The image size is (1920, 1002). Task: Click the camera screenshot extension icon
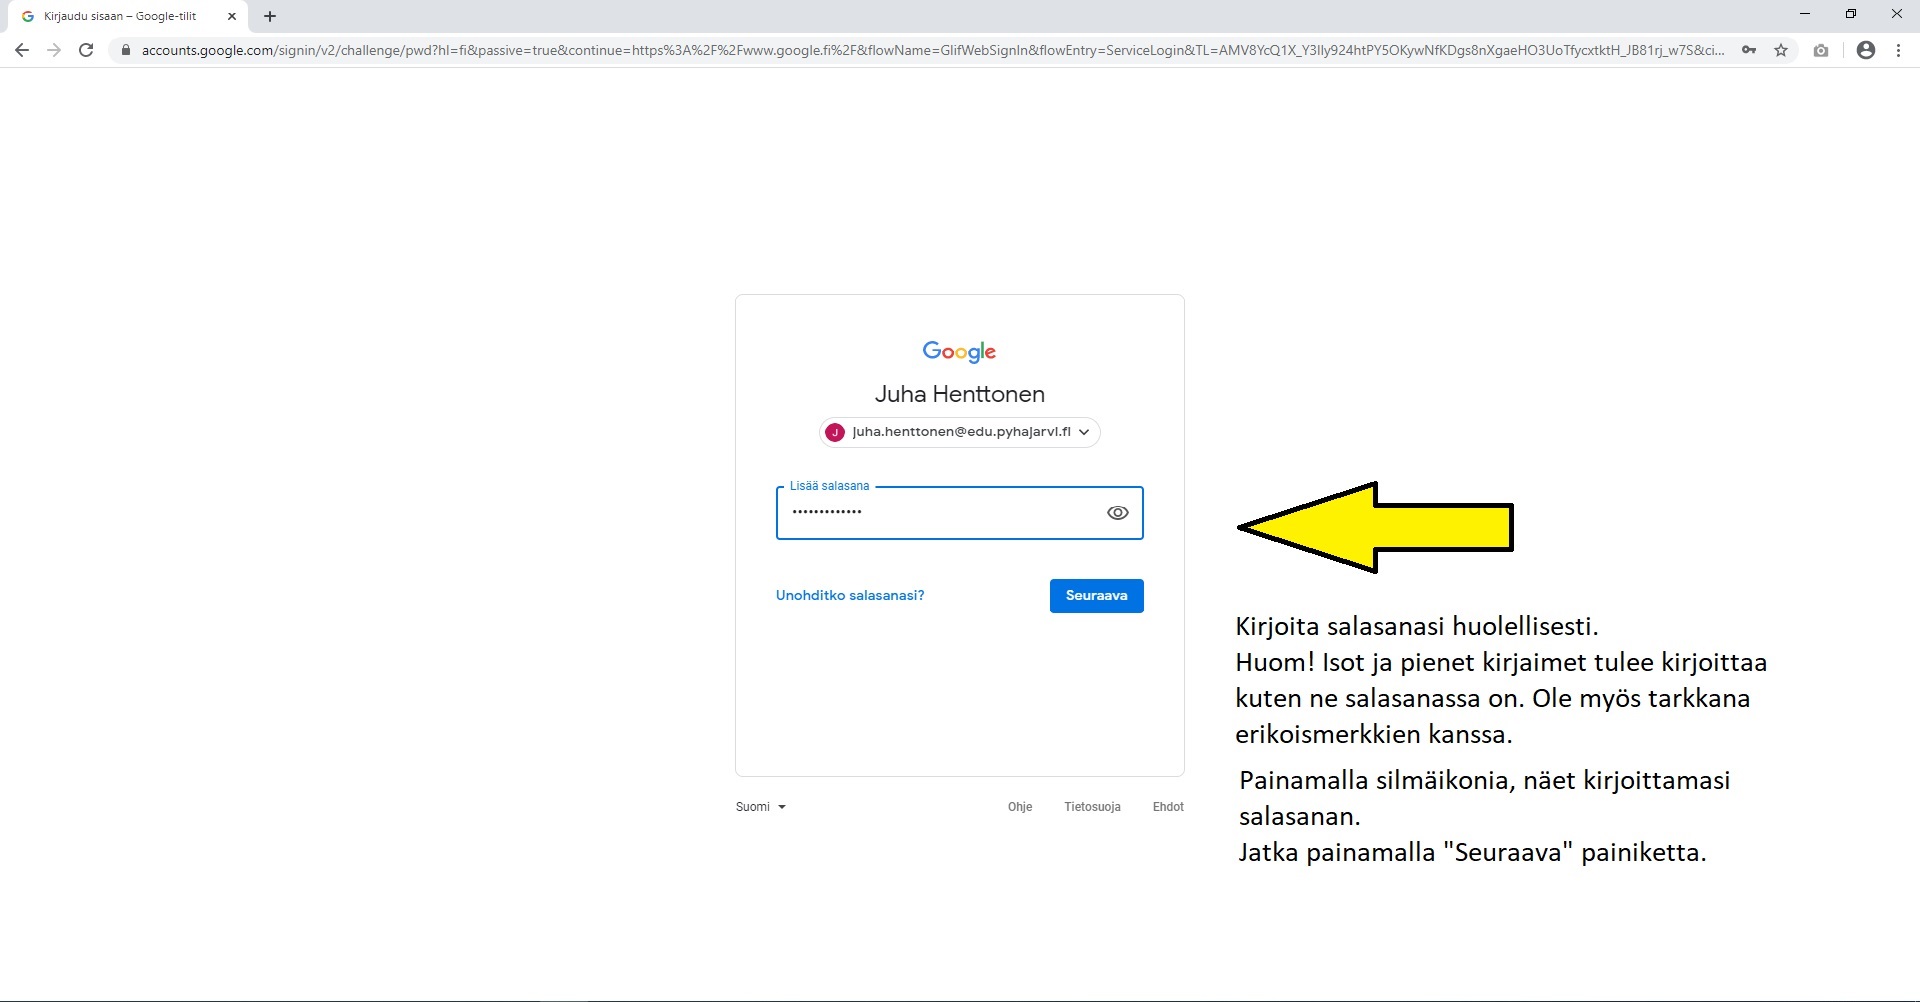[x=1821, y=50]
